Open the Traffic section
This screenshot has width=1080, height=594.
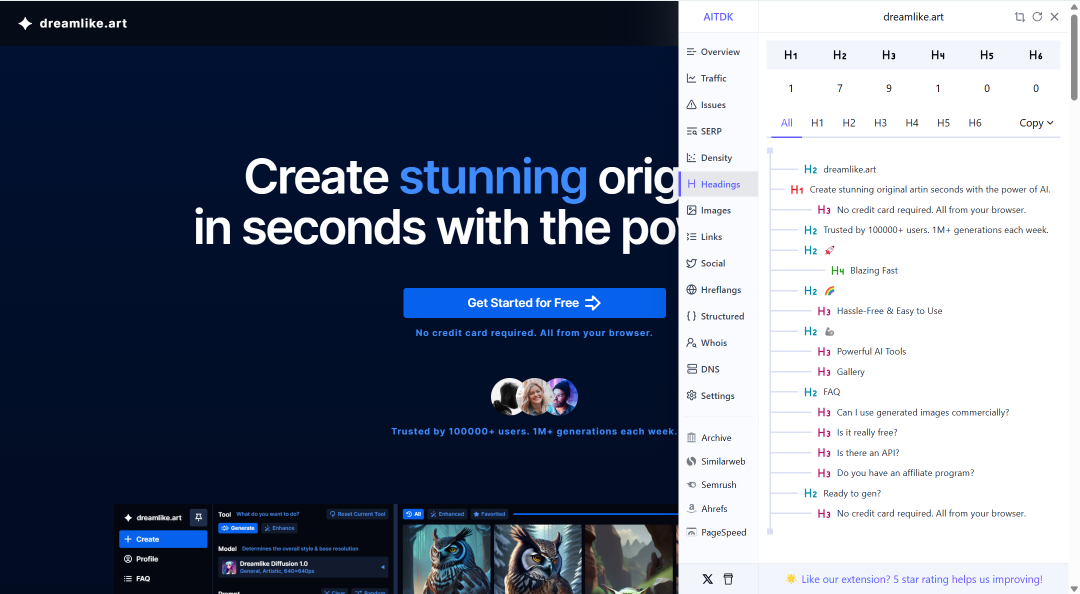[x=707, y=79]
